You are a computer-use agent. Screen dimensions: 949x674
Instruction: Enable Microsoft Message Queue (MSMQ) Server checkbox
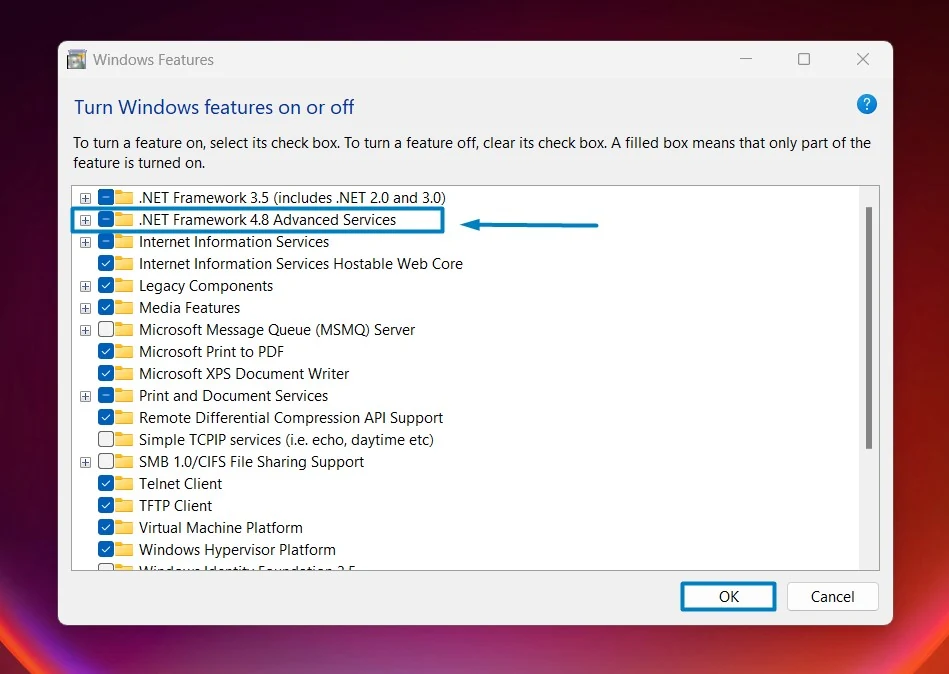(106, 329)
